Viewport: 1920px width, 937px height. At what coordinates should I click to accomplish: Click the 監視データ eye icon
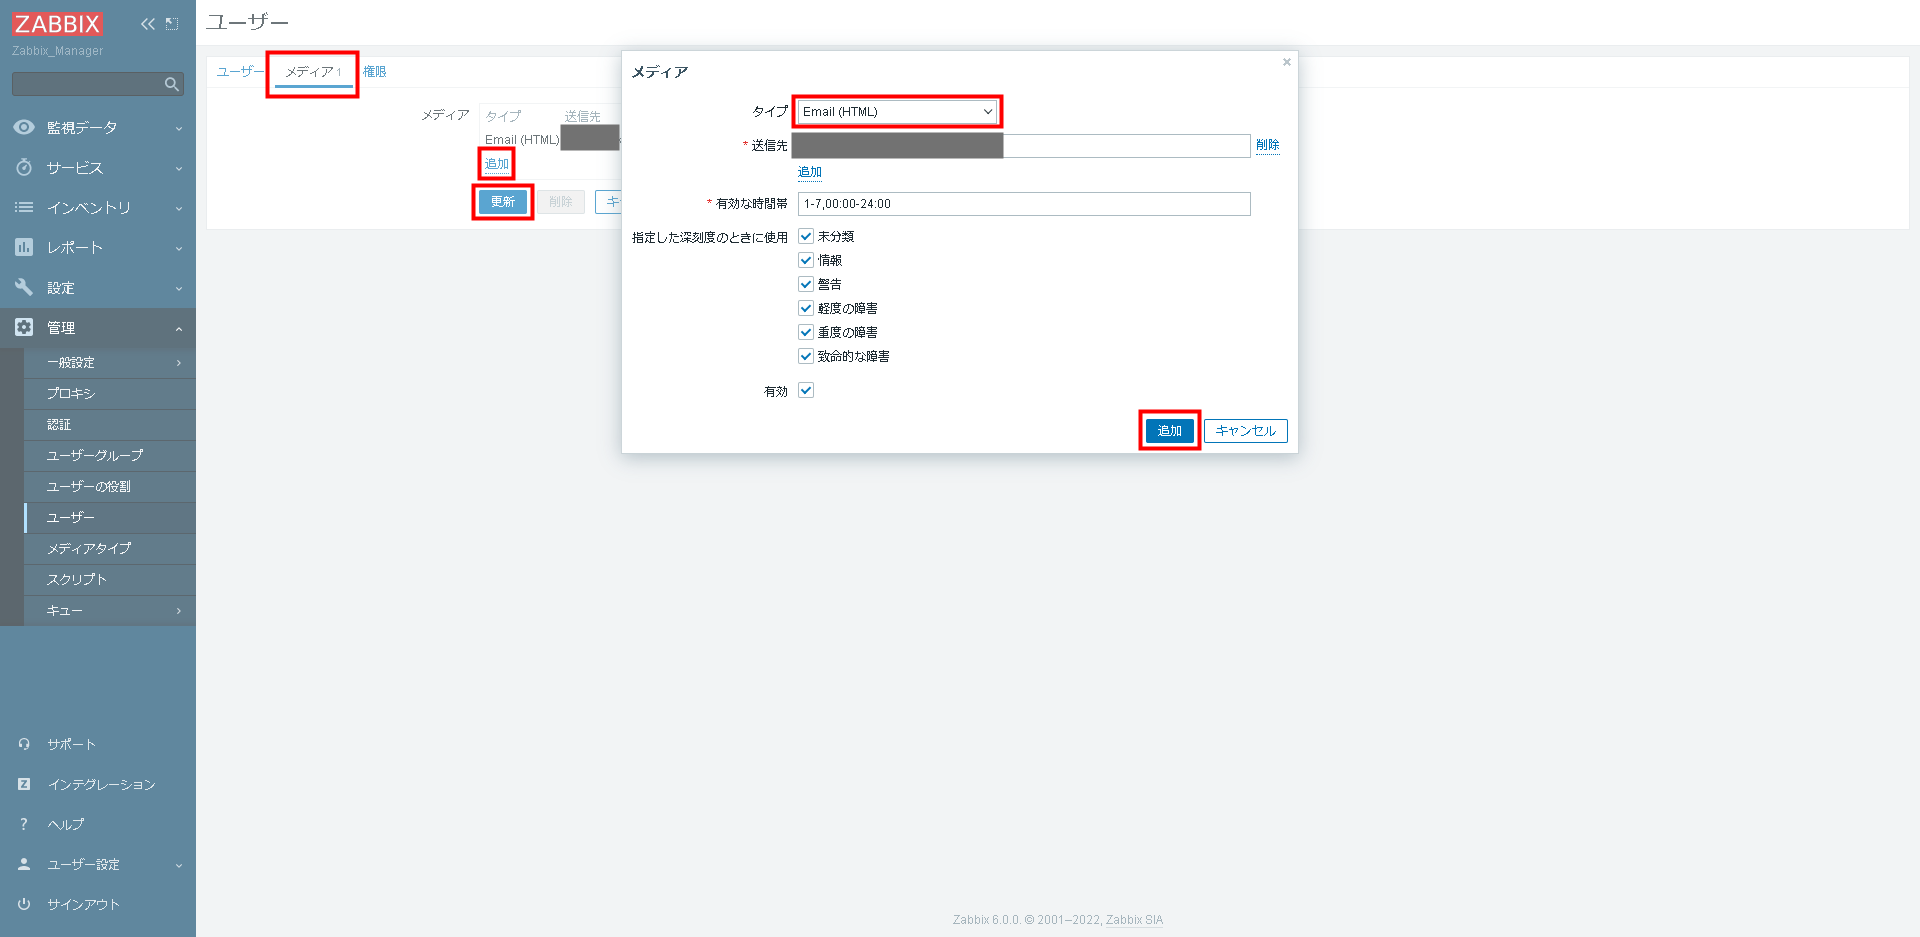click(x=24, y=127)
